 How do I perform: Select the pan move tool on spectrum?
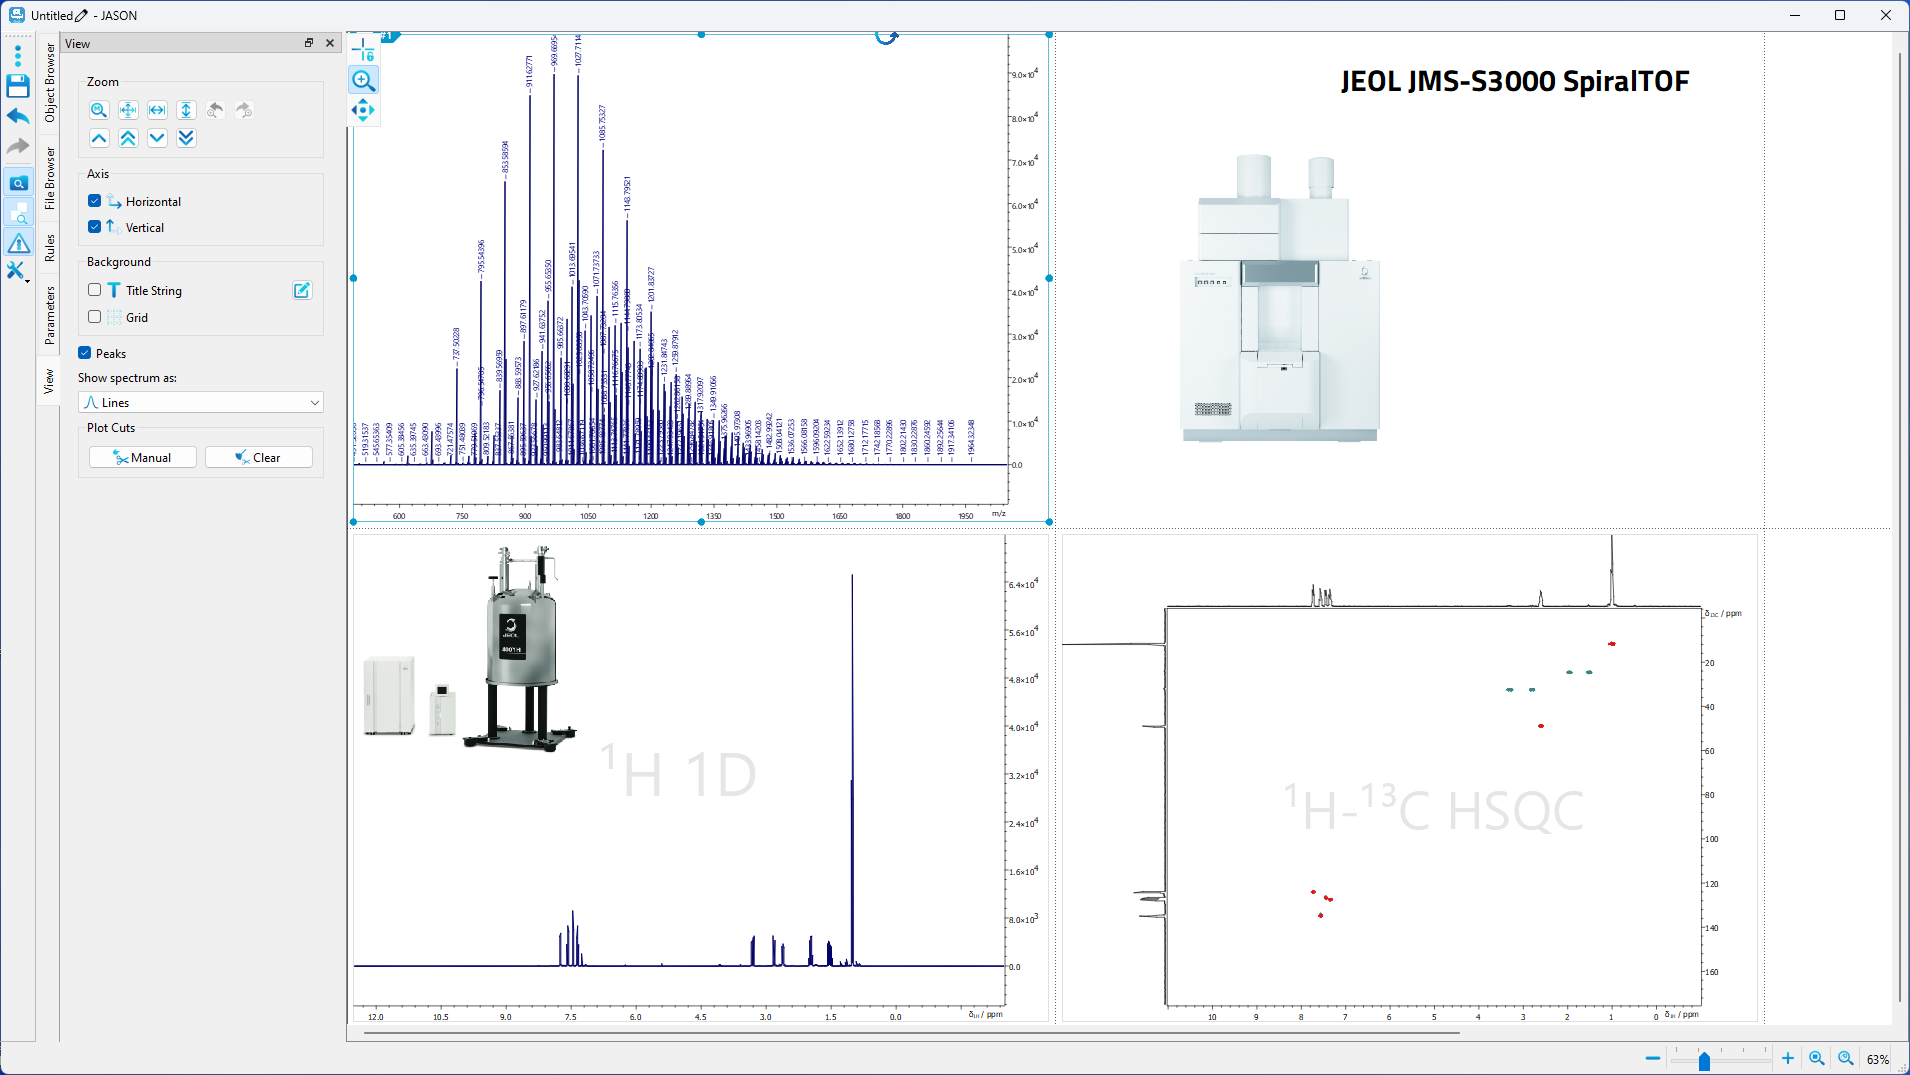363,110
